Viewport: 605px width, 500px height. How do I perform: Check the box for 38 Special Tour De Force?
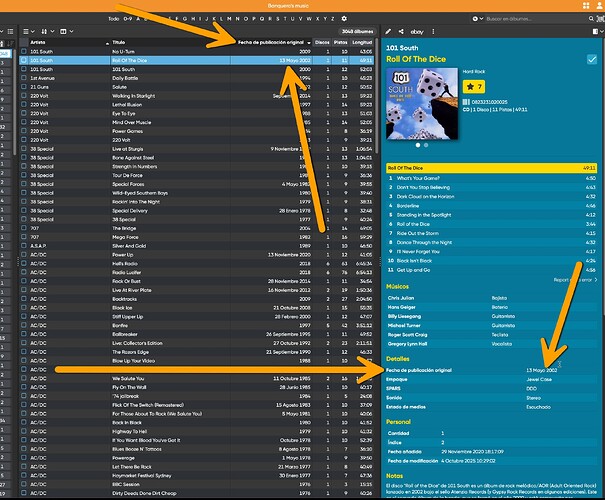click(x=24, y=175)
